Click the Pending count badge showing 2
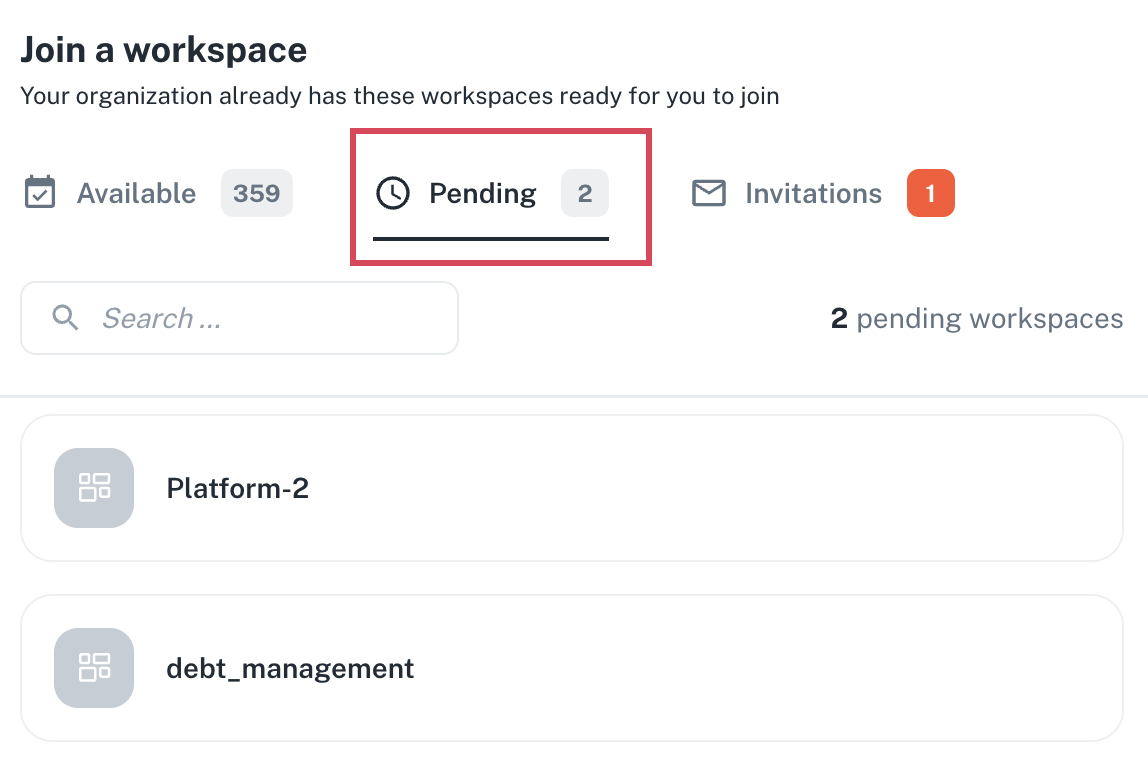The height and width of the screenshot is (760, 1148). (585, 193)
